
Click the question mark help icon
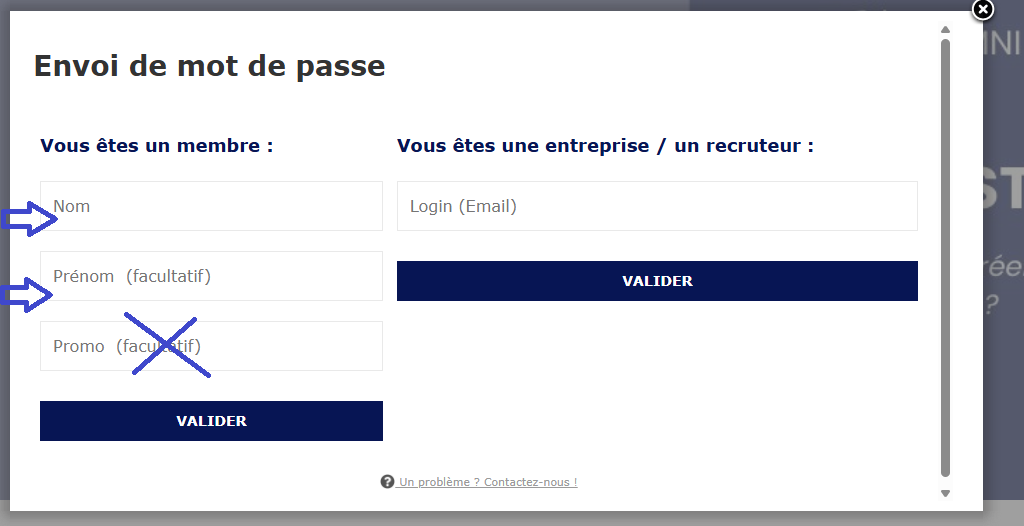tap(387, 482)
